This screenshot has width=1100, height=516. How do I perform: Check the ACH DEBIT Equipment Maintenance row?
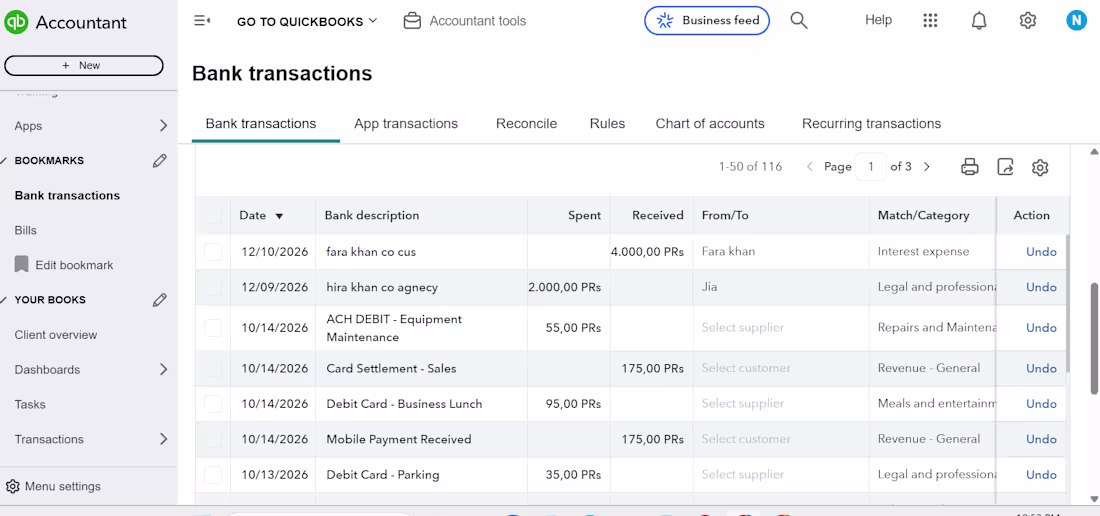click(213, 327)
